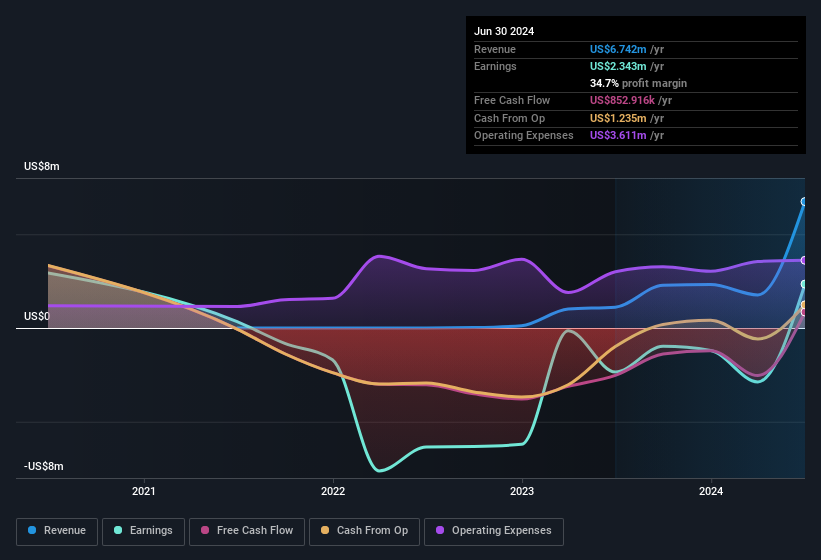Click the Revenue label in tooltip

[x=495, y=49]
